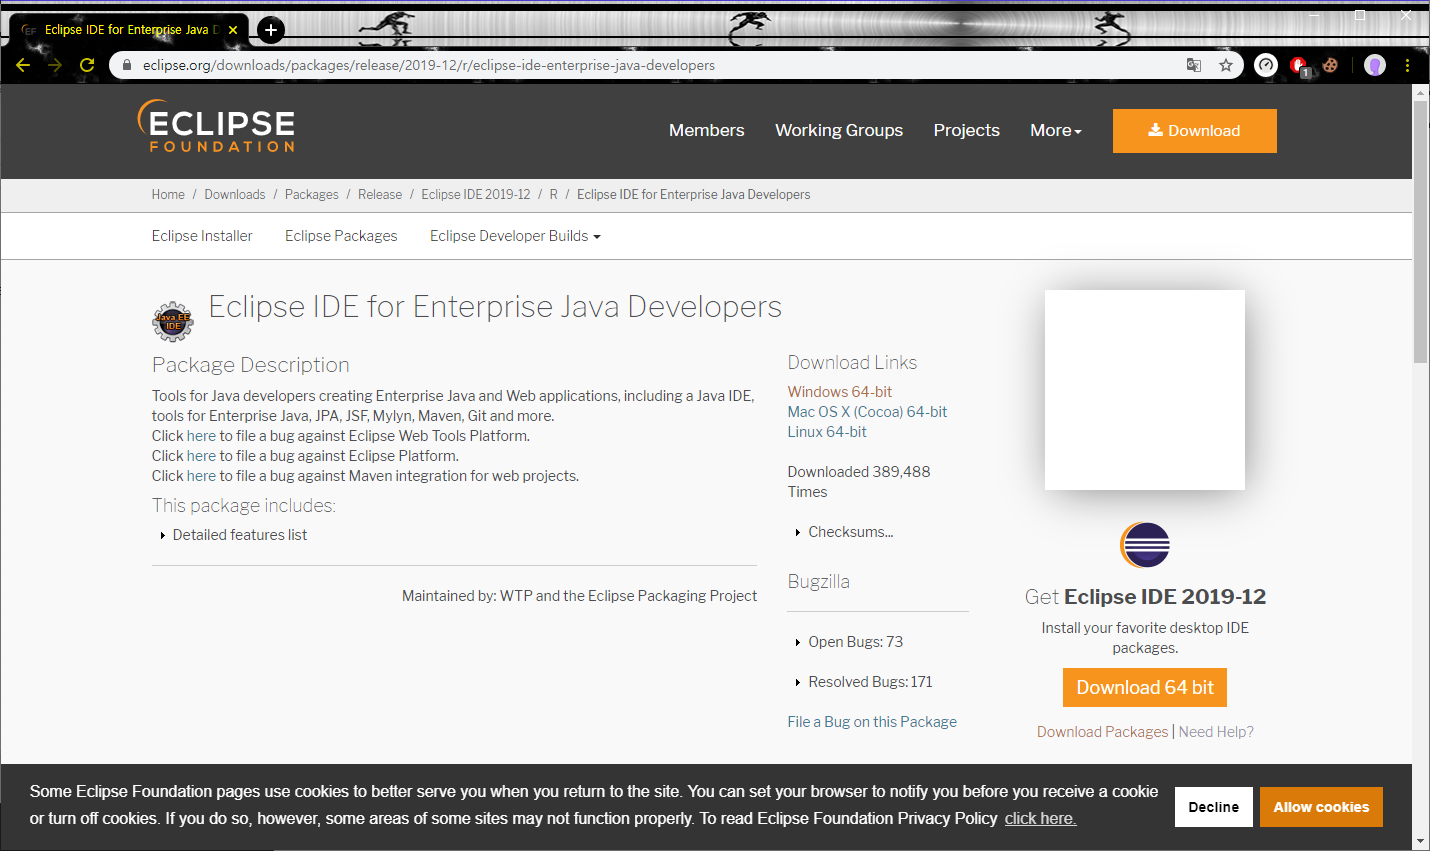Open the Chrome three-dot menu
This screenshot has height=851, width=1430.
(1407, 65)
